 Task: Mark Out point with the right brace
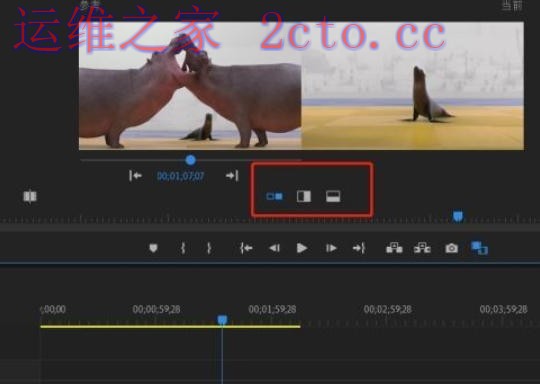209,248
